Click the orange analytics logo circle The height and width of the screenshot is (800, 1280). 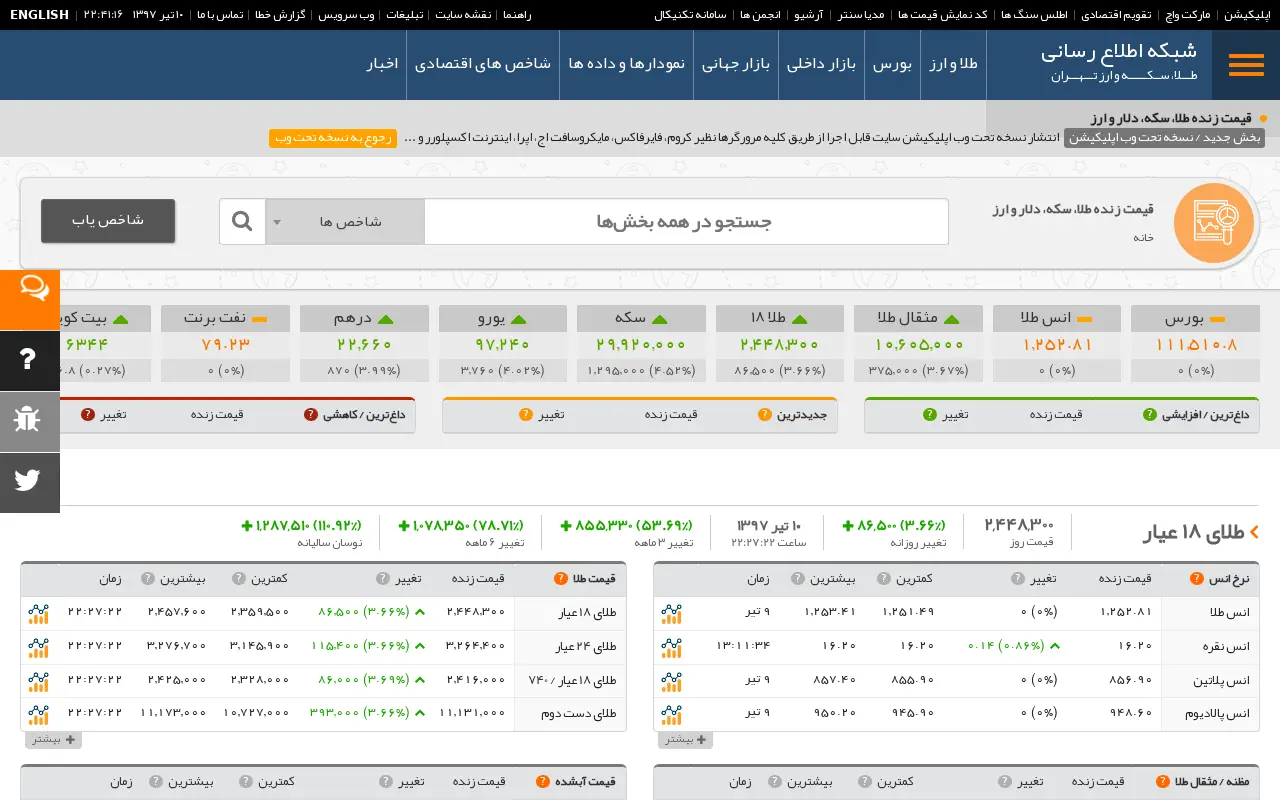click(1214, 223)
